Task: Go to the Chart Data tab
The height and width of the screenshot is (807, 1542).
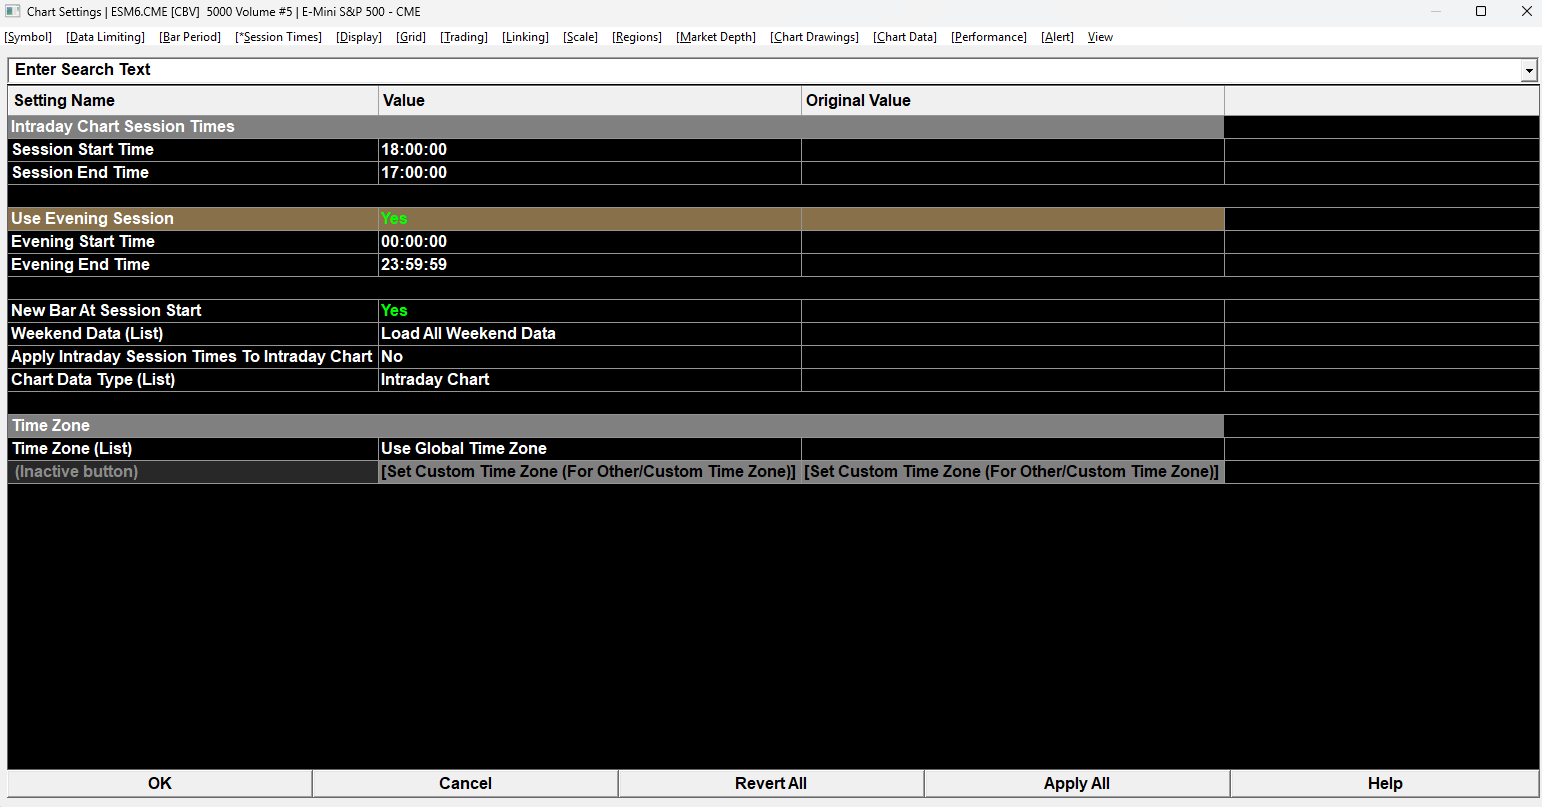Action: (905, 37)
